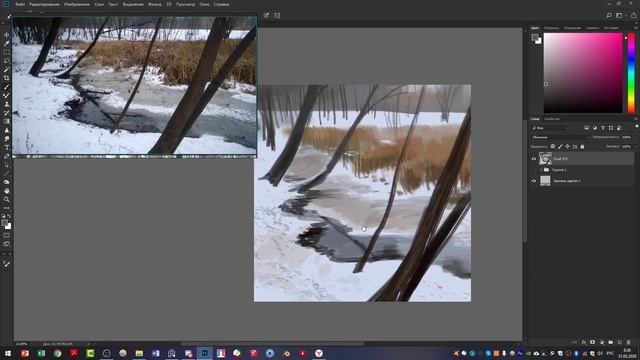The height and width of the screenshot is (360, 640).
Task: Expand the Группа 1 layer group
Action: (541, 170)
